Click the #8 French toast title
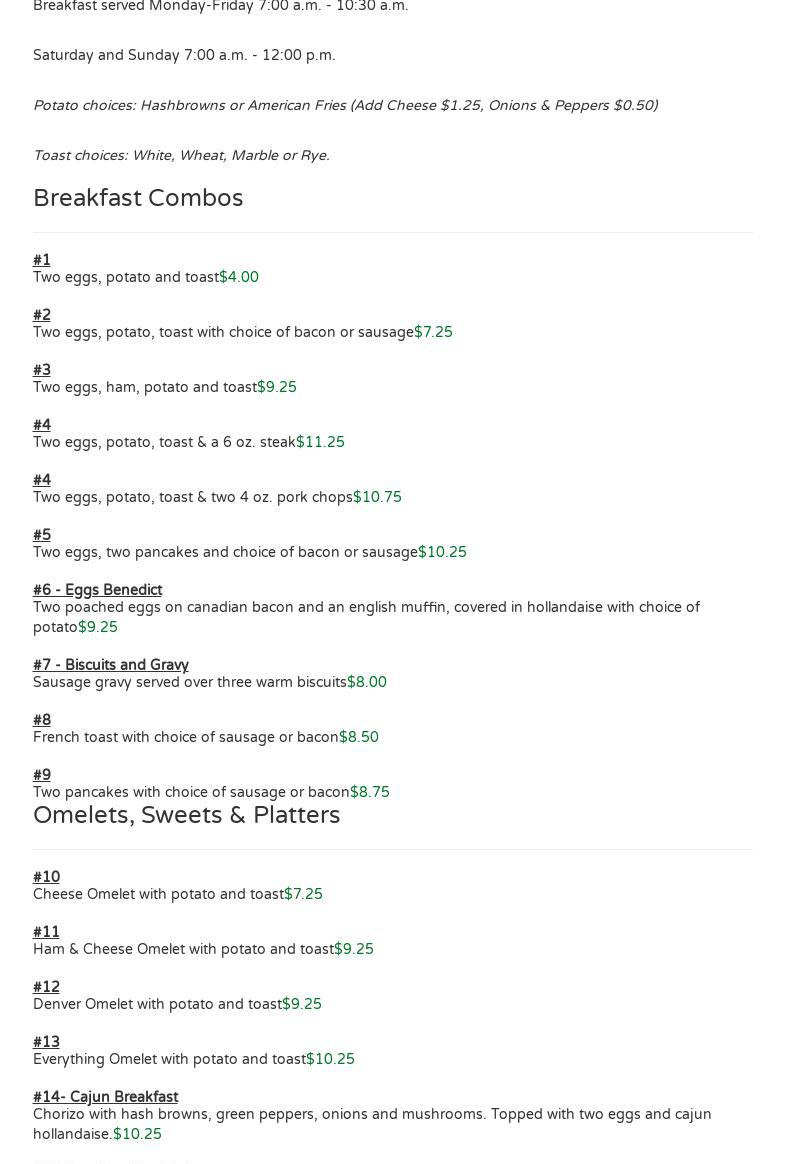This screenshot has width=785, height=1164. click(42, 720)
